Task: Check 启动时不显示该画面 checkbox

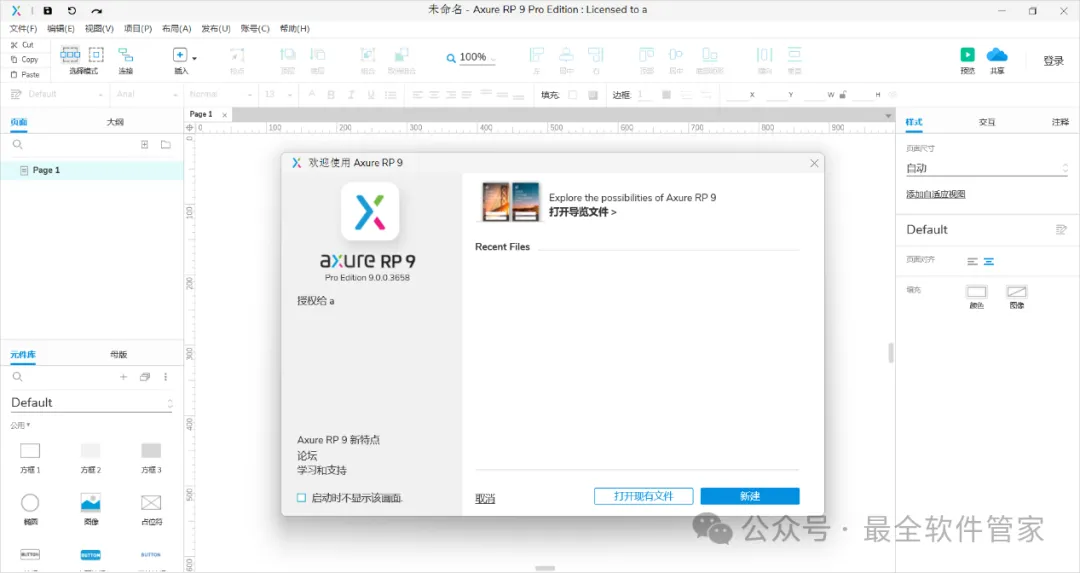Action: 301,498
